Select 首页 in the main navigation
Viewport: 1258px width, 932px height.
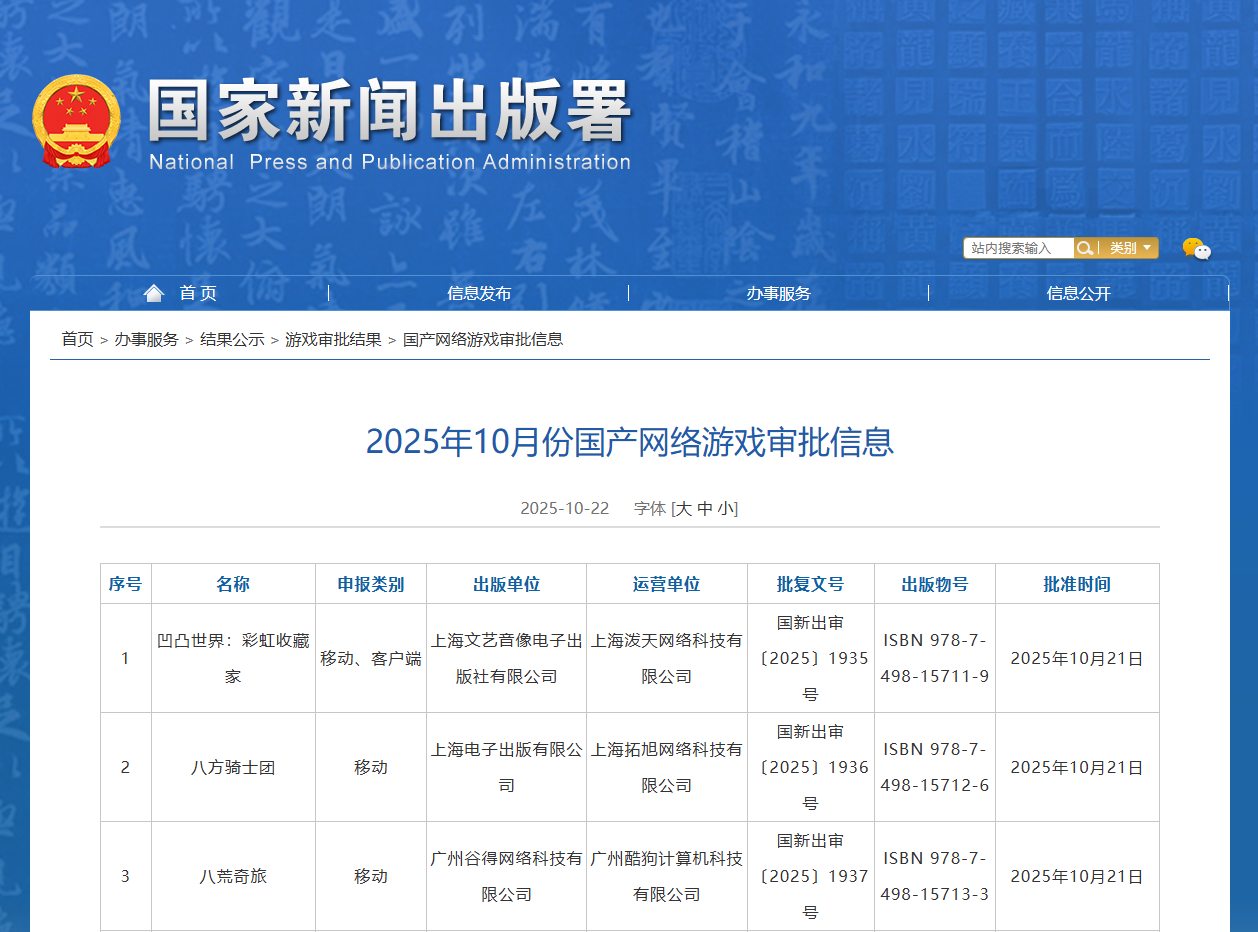coord(198,293)
